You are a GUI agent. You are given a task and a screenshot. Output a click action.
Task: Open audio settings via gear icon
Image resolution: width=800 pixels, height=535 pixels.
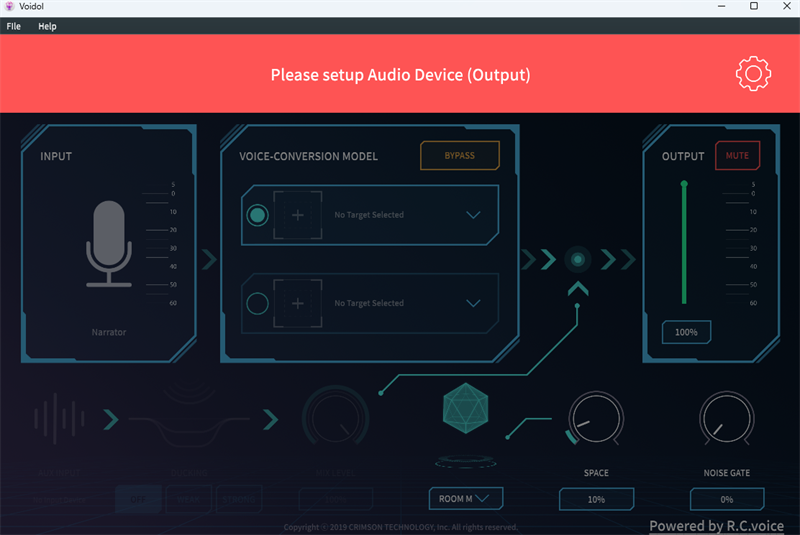[753, 74]
